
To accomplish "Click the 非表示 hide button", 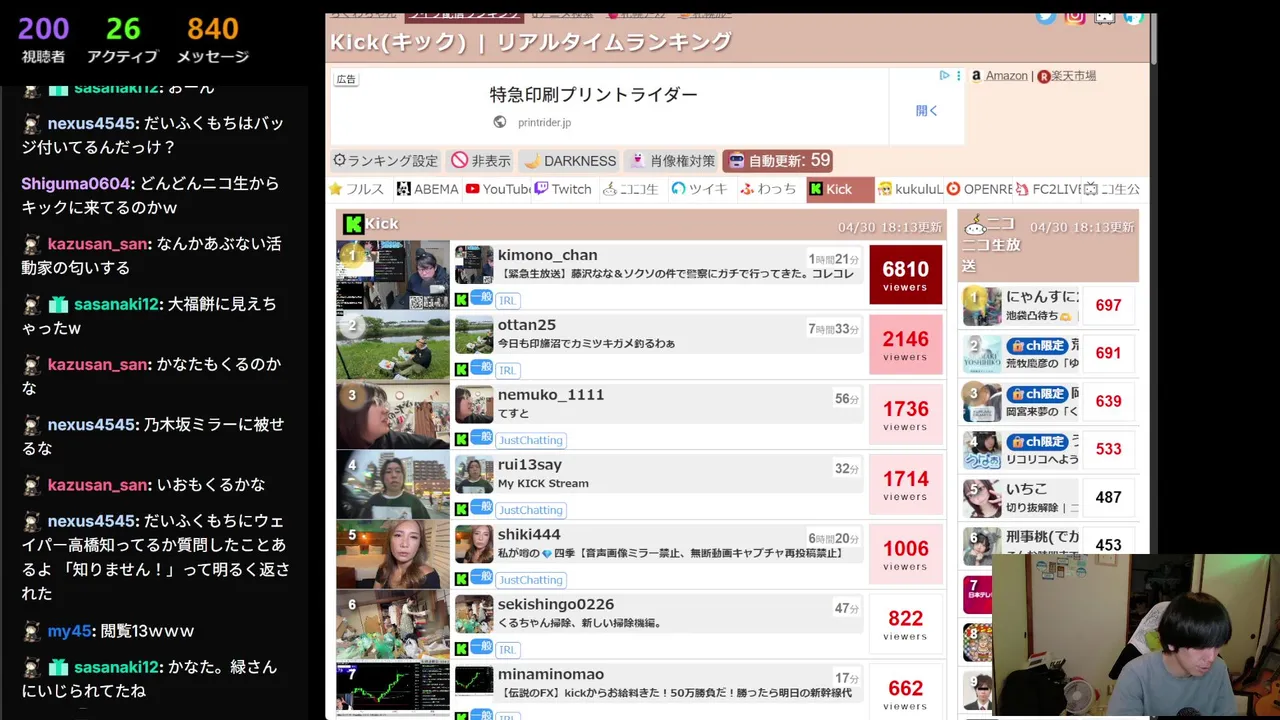I will [x=480, y=160].
